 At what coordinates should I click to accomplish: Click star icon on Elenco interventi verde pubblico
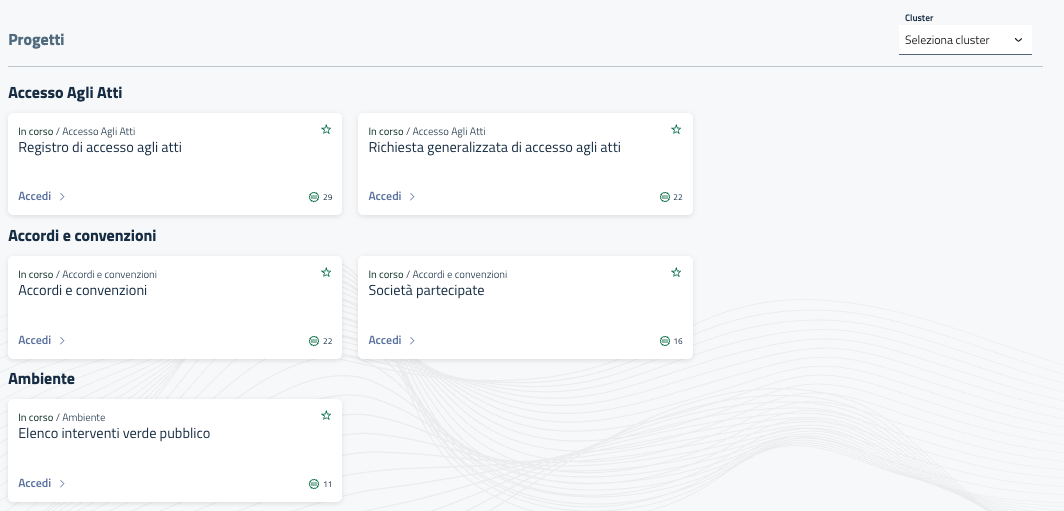point(326,416)
